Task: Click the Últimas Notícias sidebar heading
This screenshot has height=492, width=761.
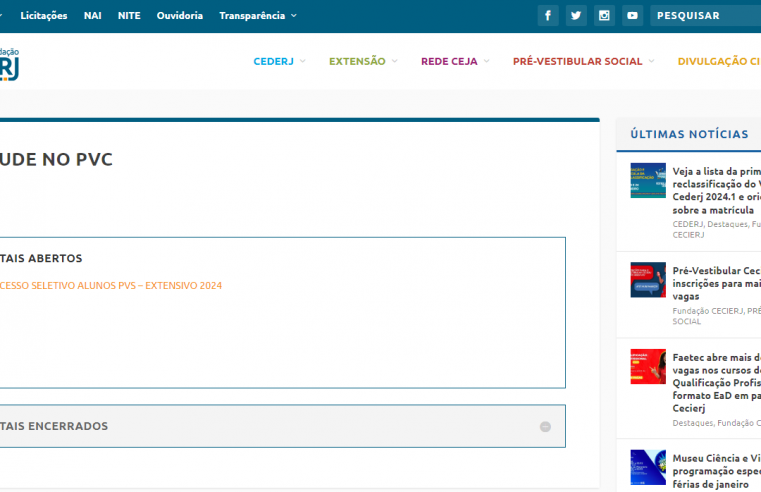Action: tap(689, 134)
